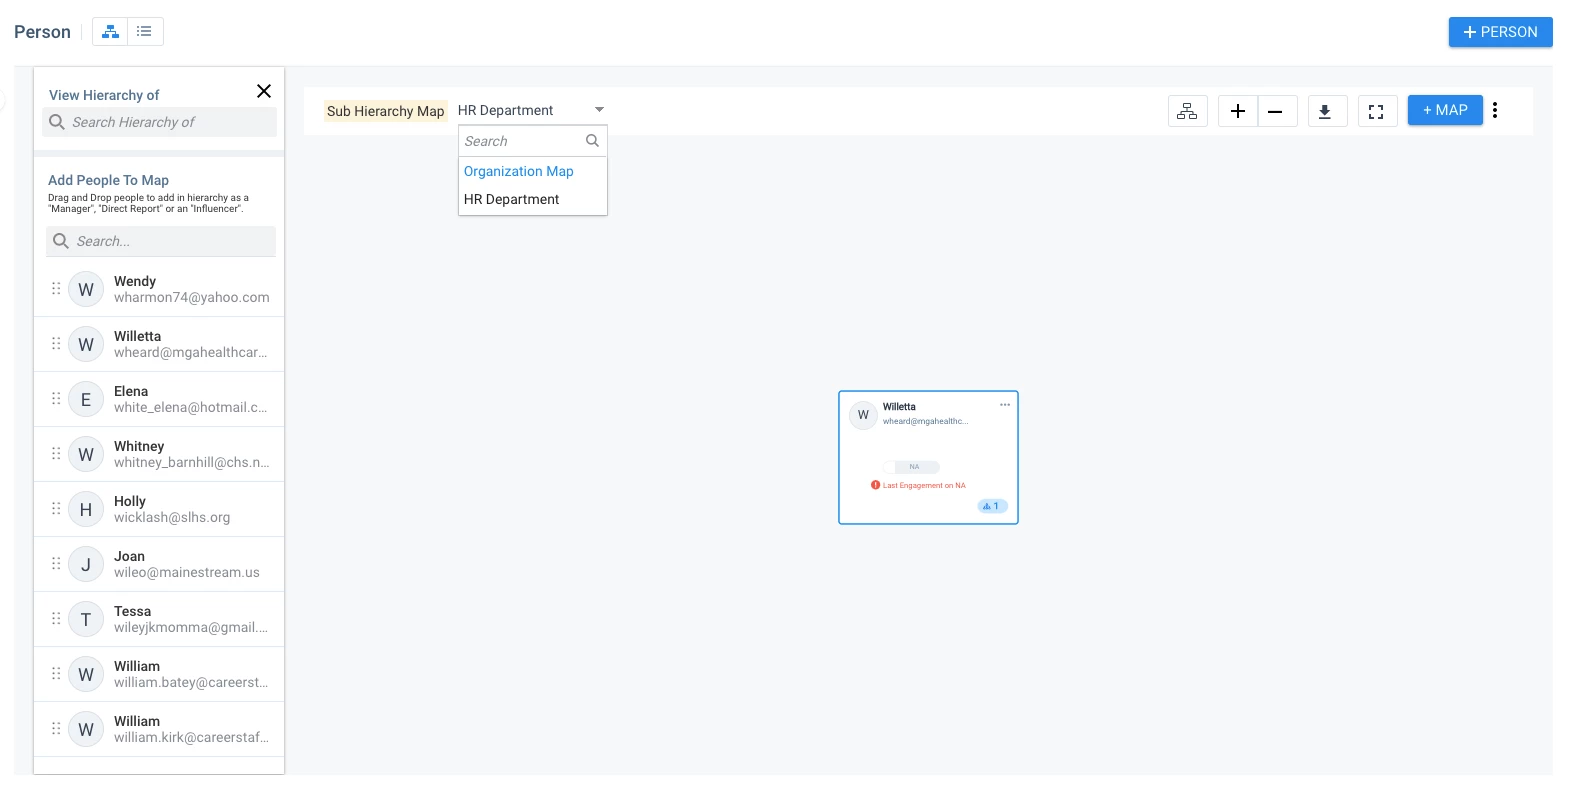Select william.kirk@careerstaf email entry

[191, 737]
